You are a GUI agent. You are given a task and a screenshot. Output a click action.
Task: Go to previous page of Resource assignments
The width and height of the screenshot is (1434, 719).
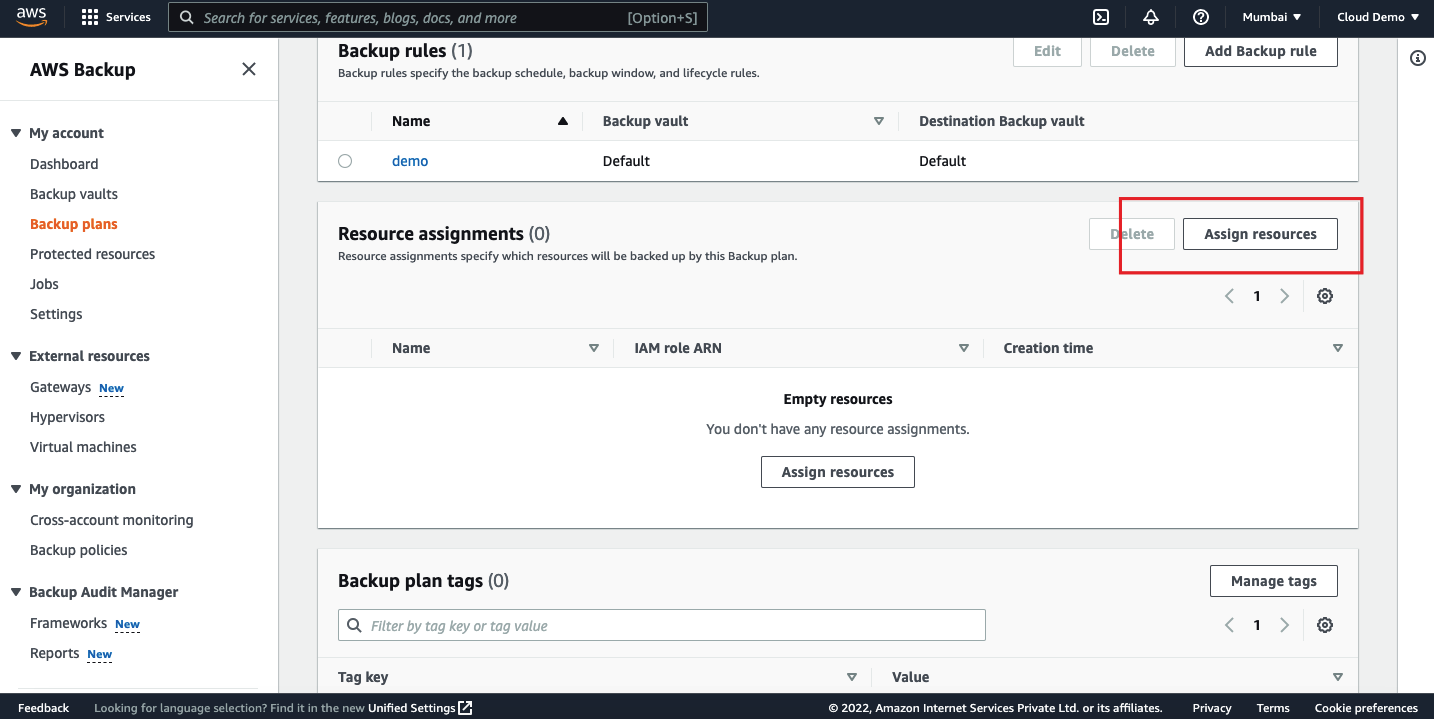click(1229, 296)
